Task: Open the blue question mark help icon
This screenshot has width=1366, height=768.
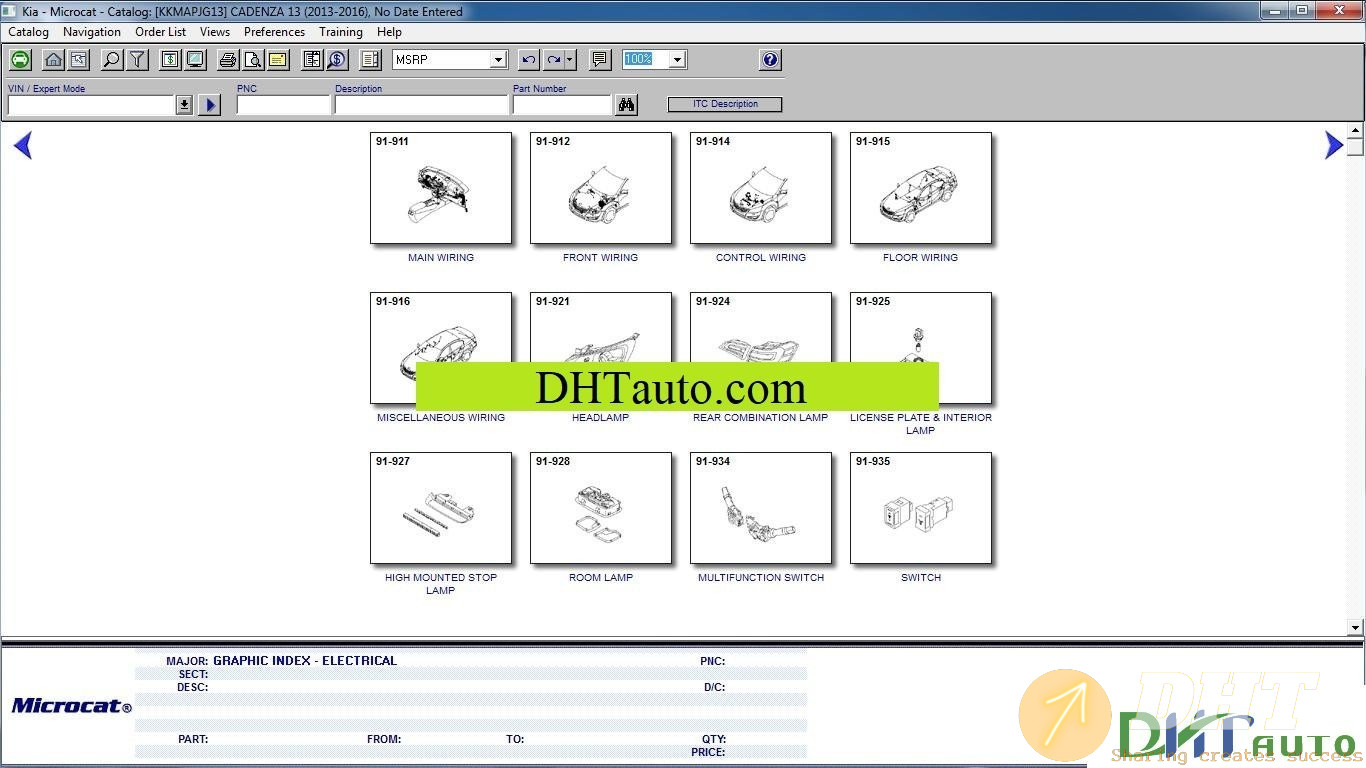Action: tap(770, 60)
